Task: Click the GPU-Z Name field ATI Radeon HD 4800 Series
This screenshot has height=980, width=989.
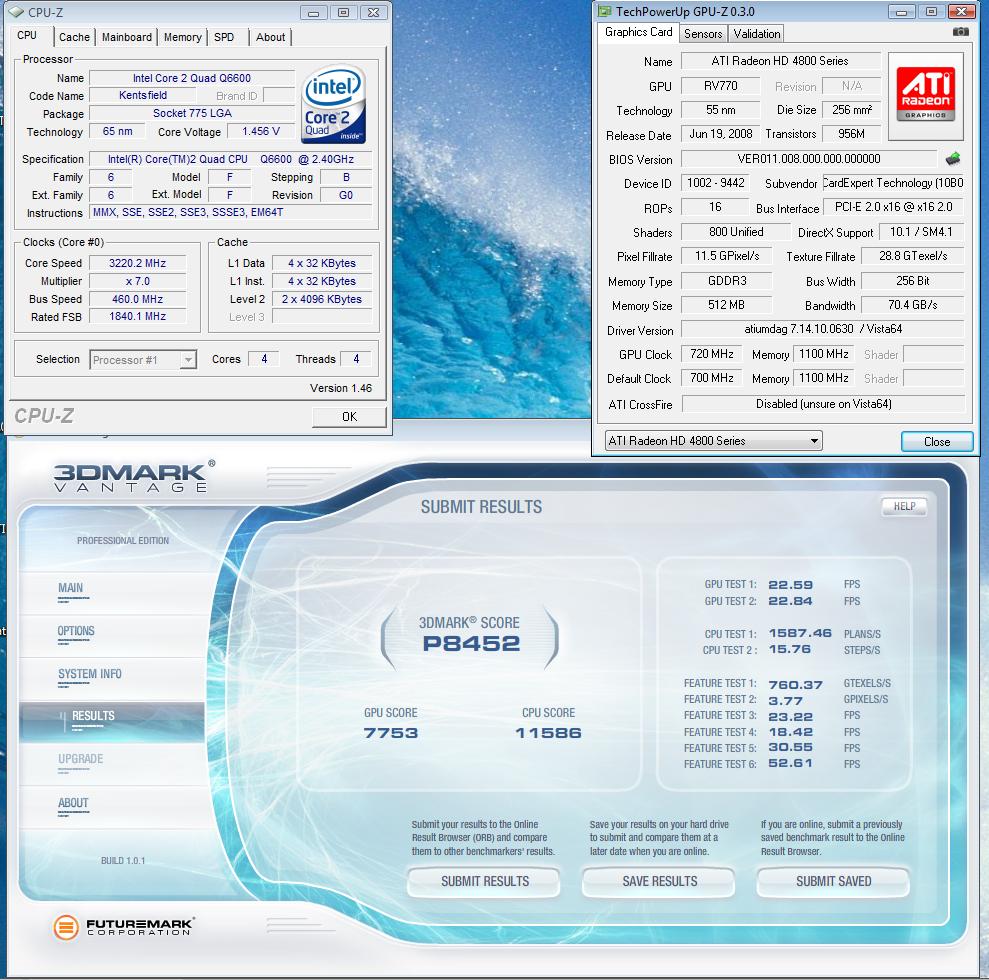Action: 780,61
